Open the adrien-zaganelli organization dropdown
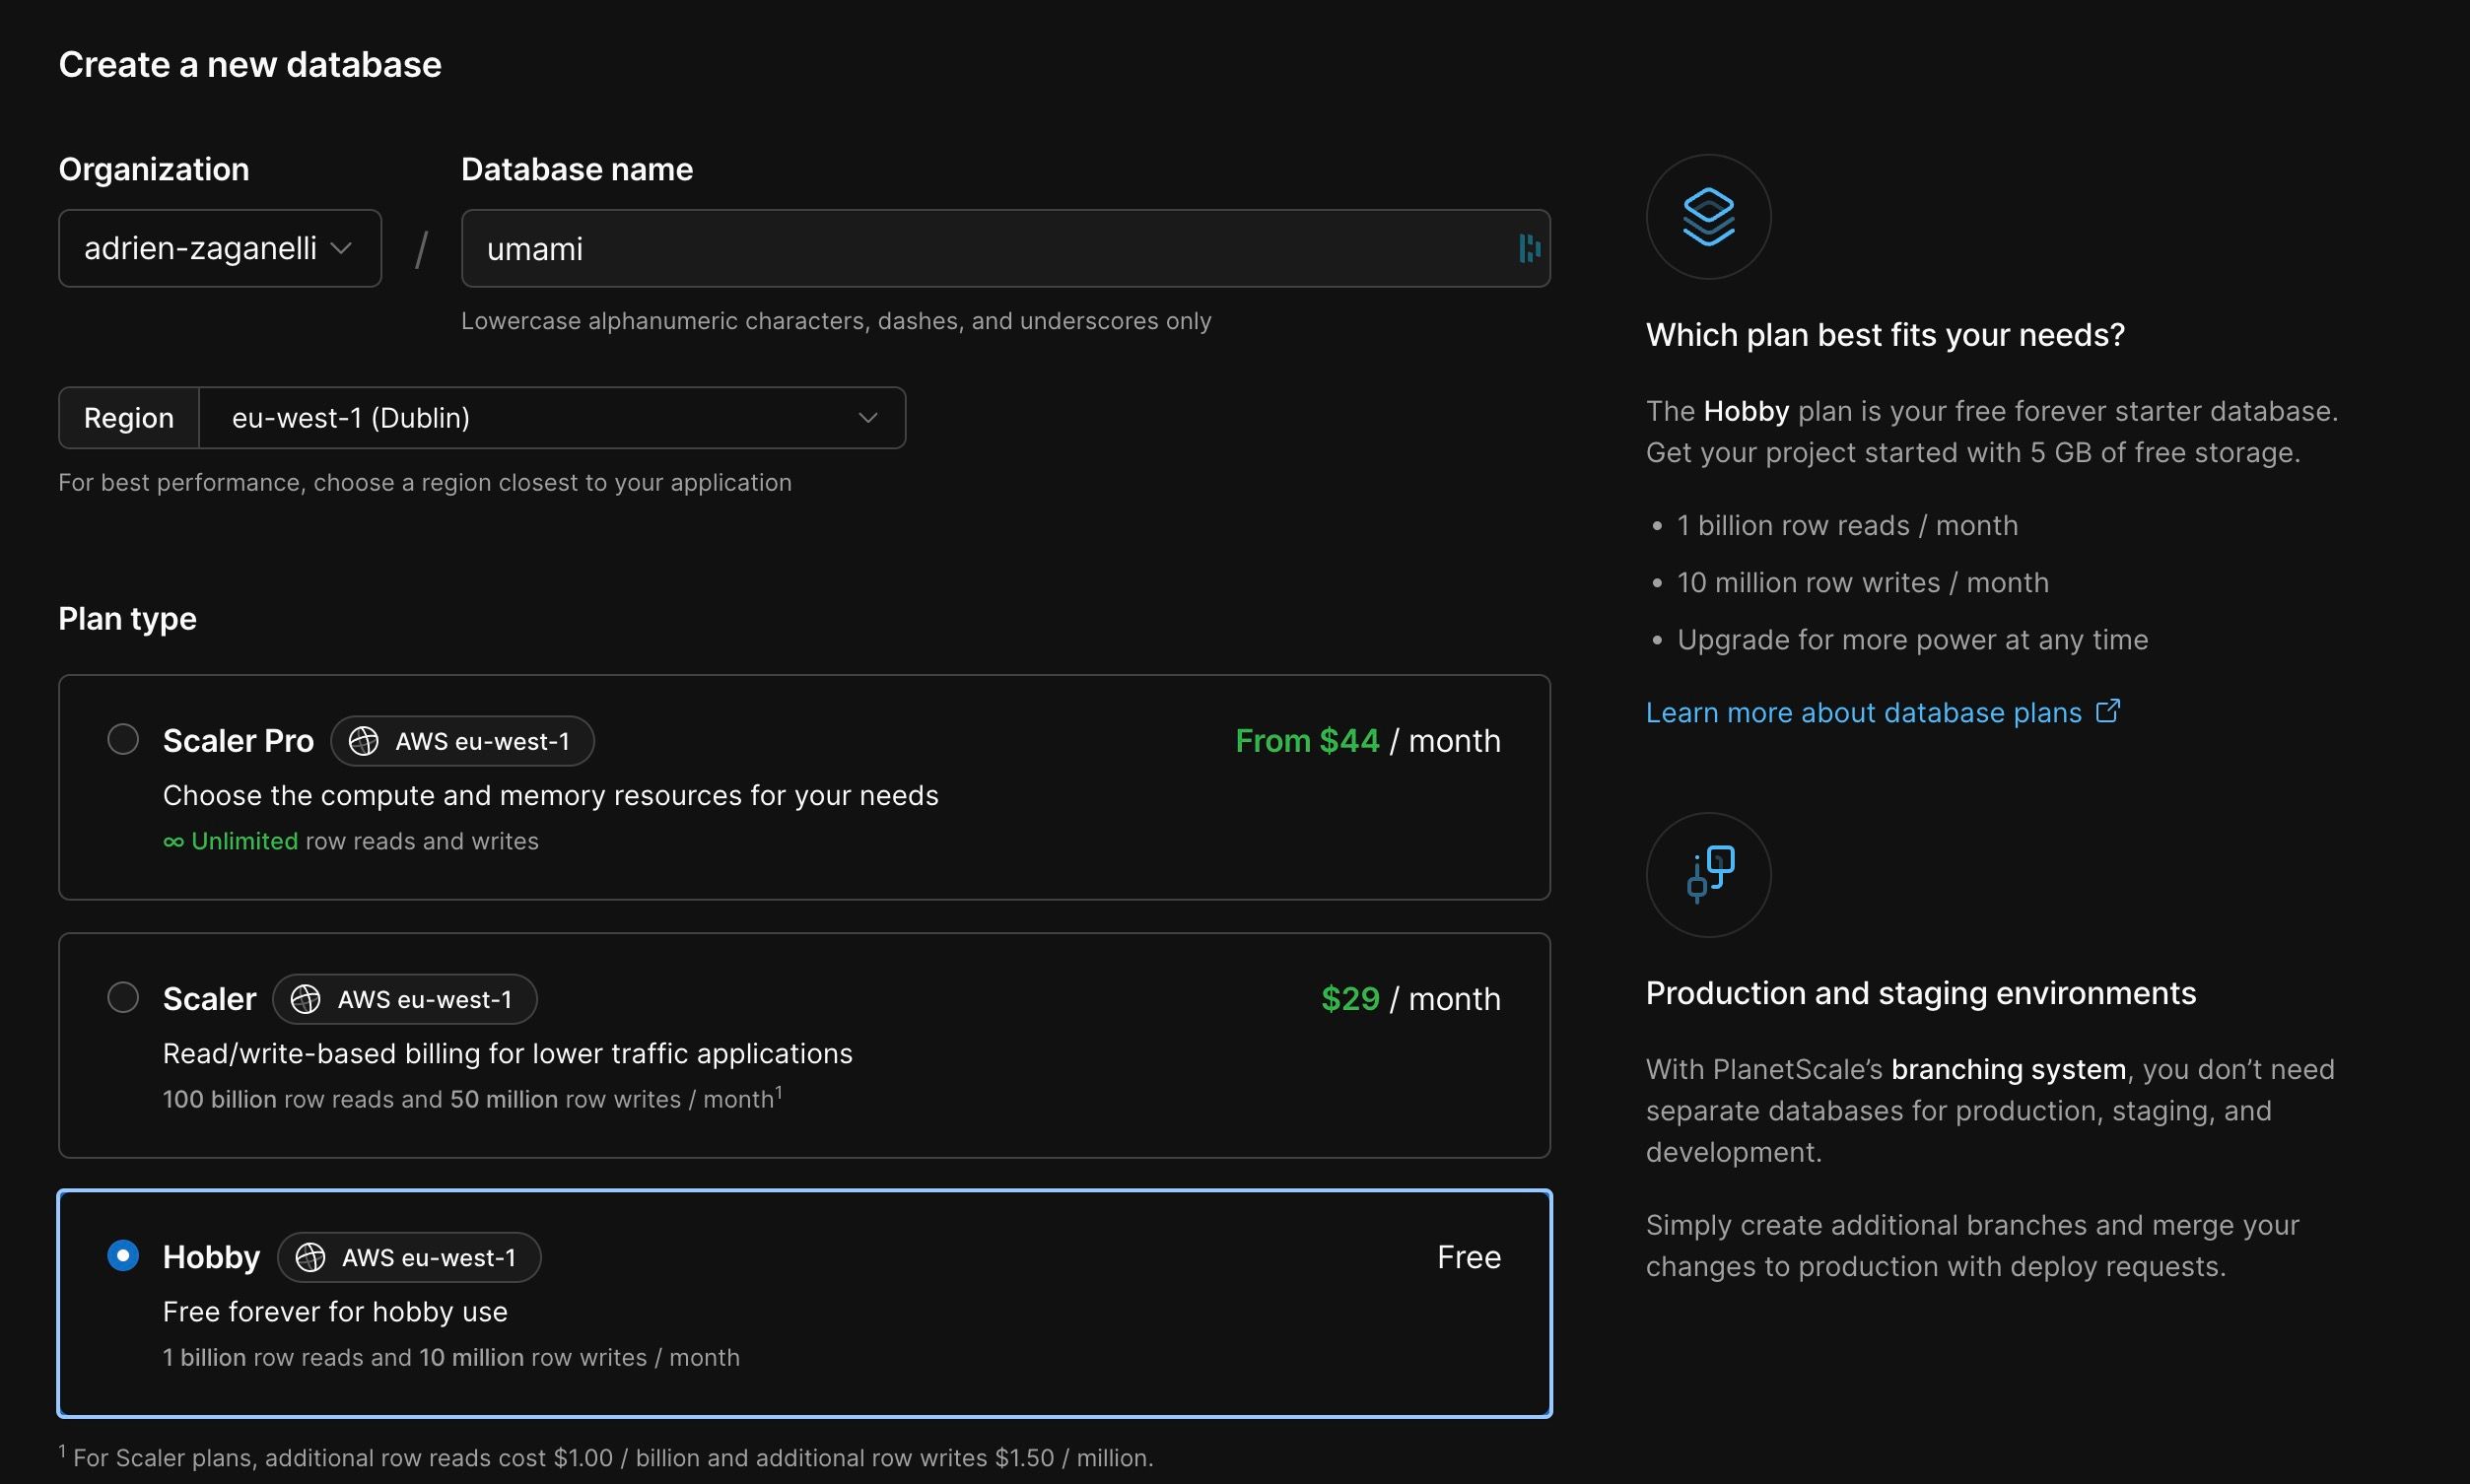 point(220,248)
